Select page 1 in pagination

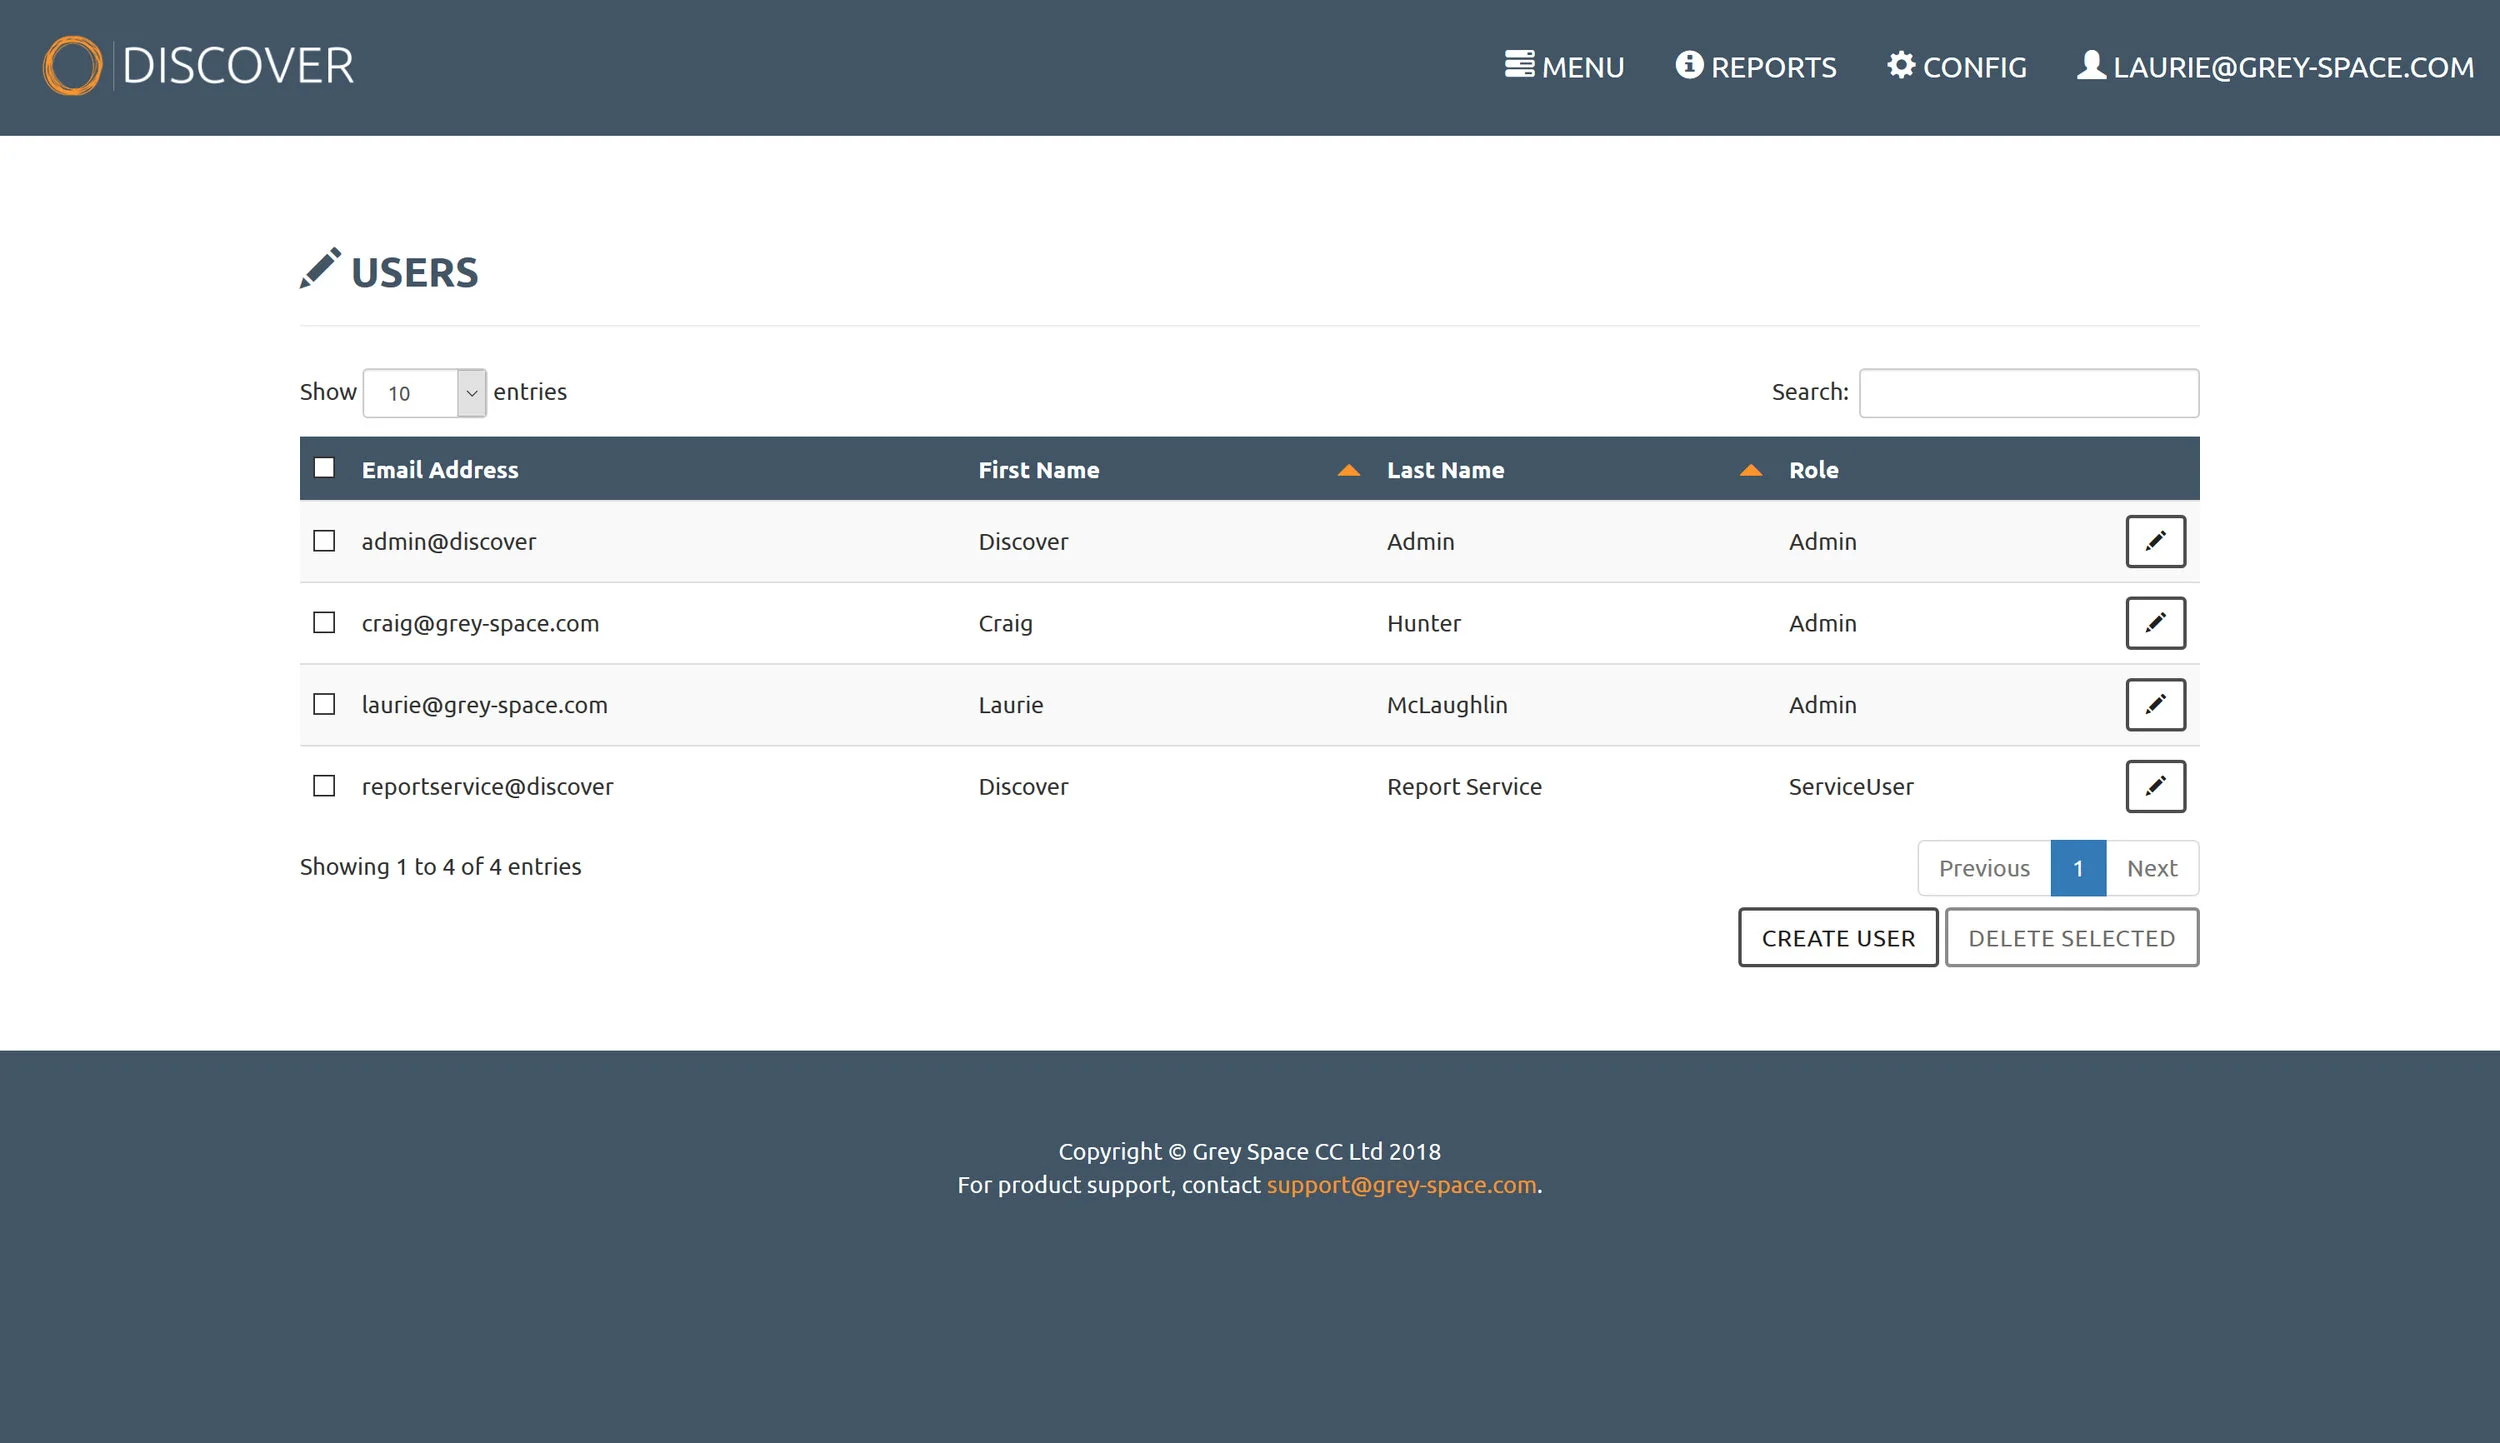2078,868
